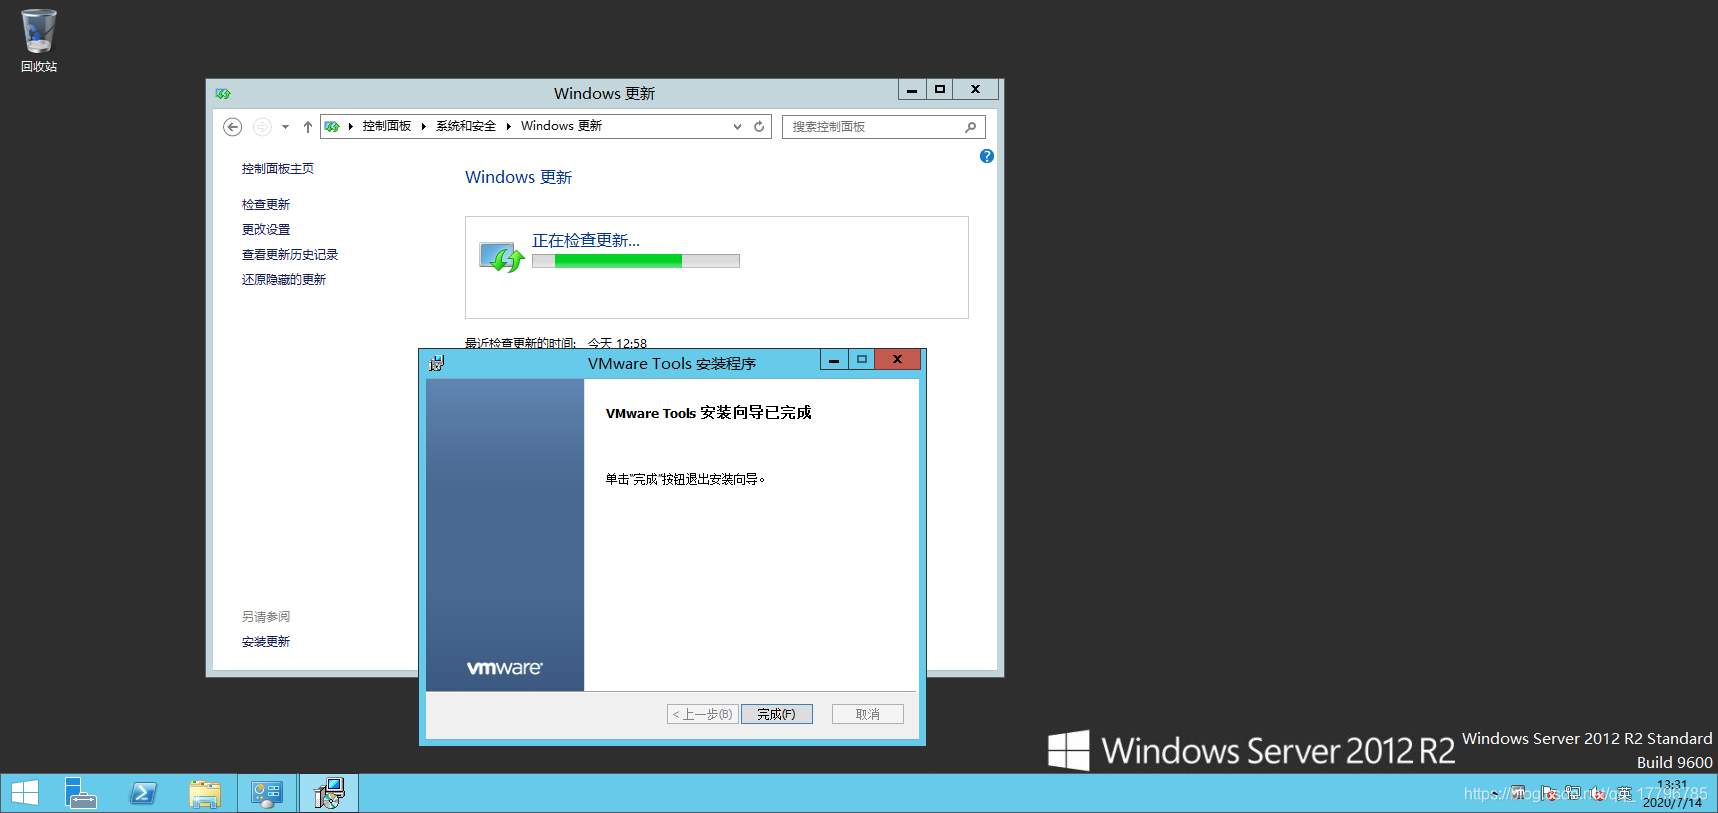Image resolution: width=1718 pixels, height=813 pixels.
Task: Click the VMware tray icon
Action: pyautogui.click(x=1518, y=792)
